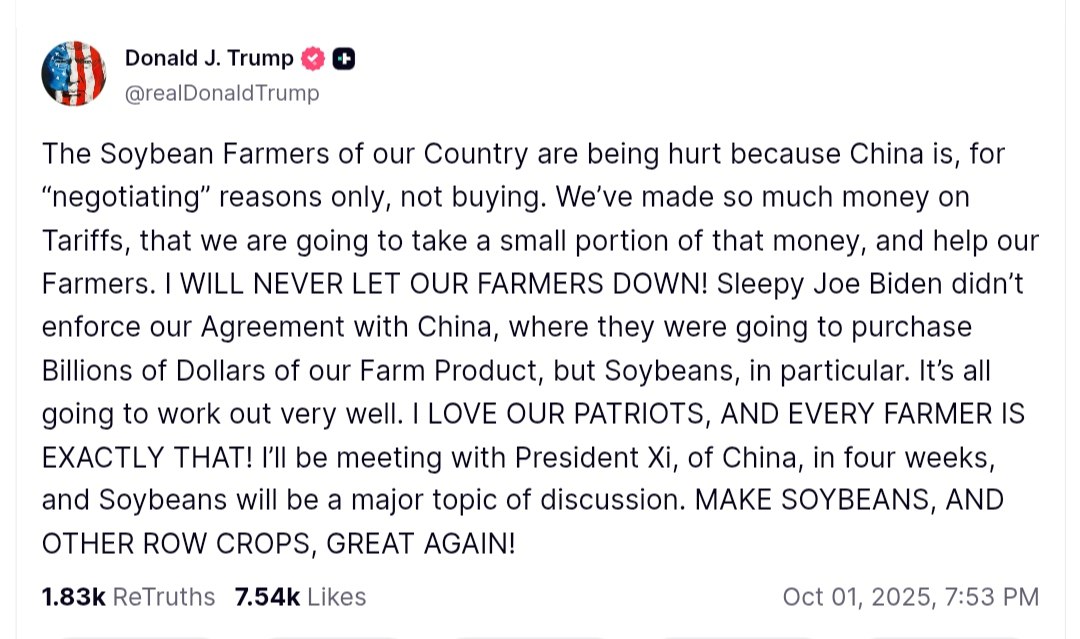View the 1.83k ReTruths count number
Viewport: 1080px width, 639px height.
click(73, 597)
